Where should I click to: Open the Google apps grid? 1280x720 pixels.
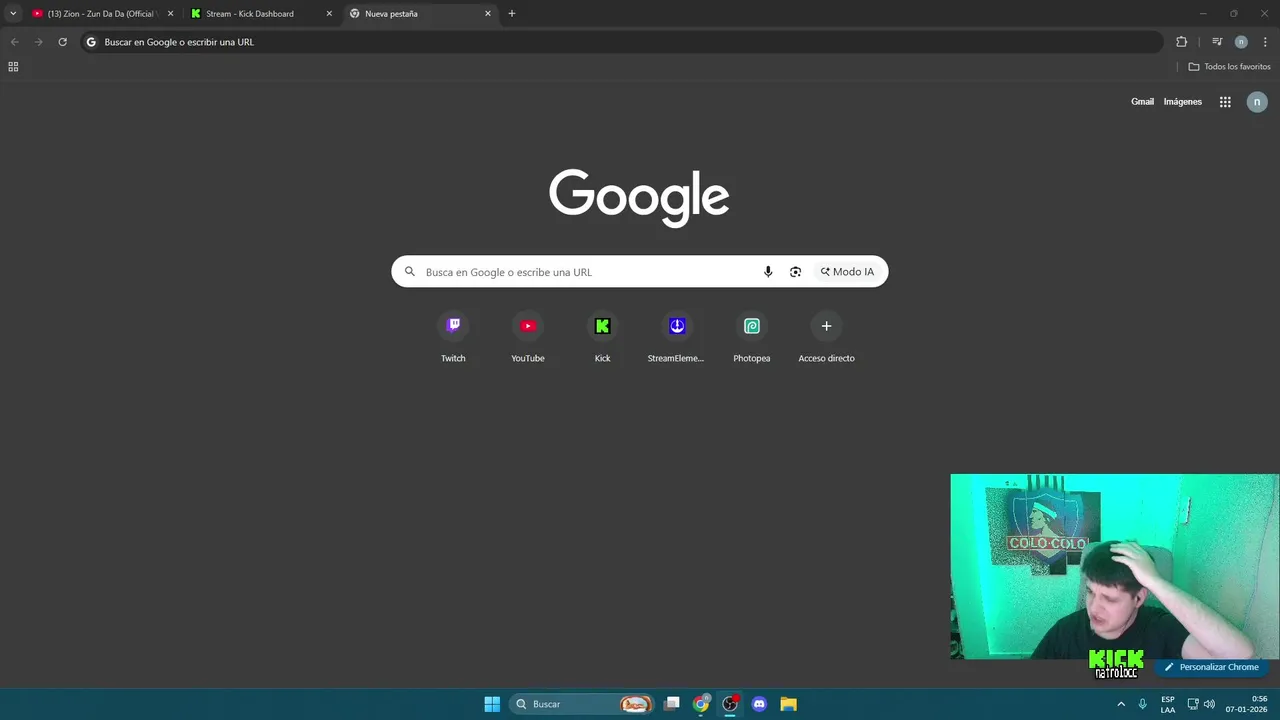pyautogui.click(x=1225, y=102)
